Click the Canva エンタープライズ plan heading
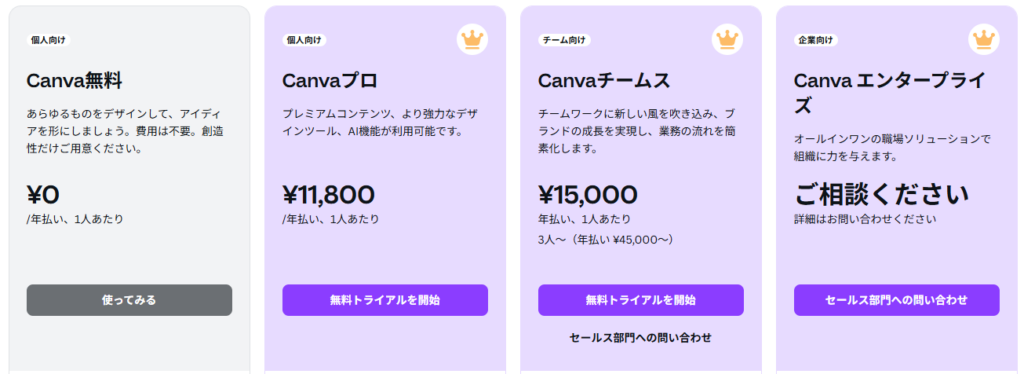The width and height of the screenshot is (1024, 374). [889, 93]
